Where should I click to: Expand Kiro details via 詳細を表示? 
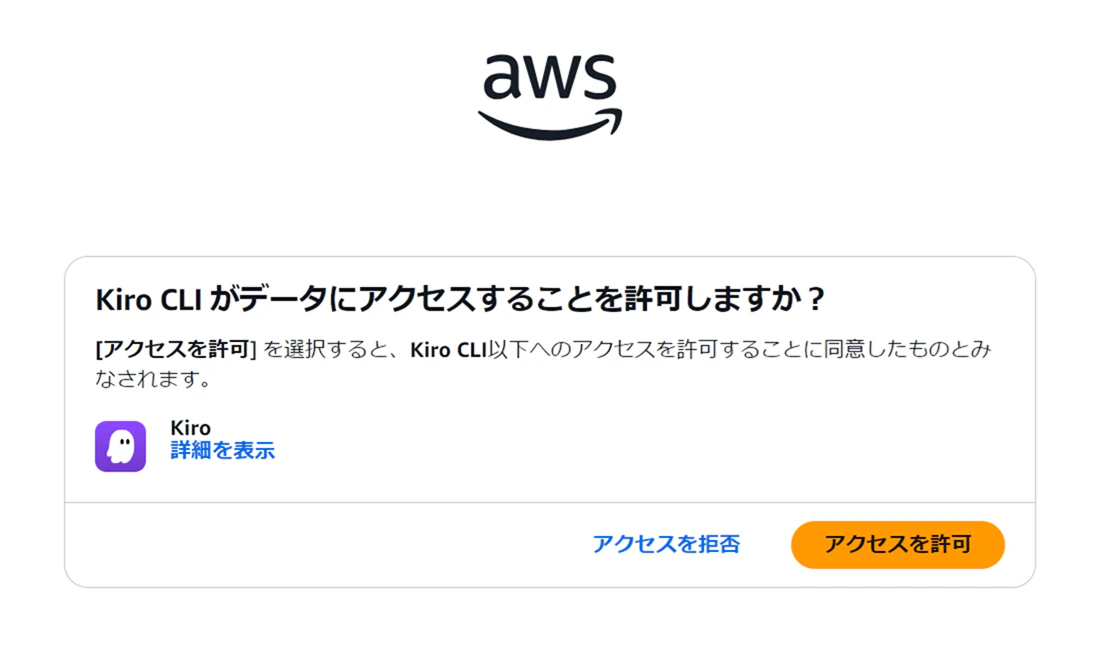[222, 451]
